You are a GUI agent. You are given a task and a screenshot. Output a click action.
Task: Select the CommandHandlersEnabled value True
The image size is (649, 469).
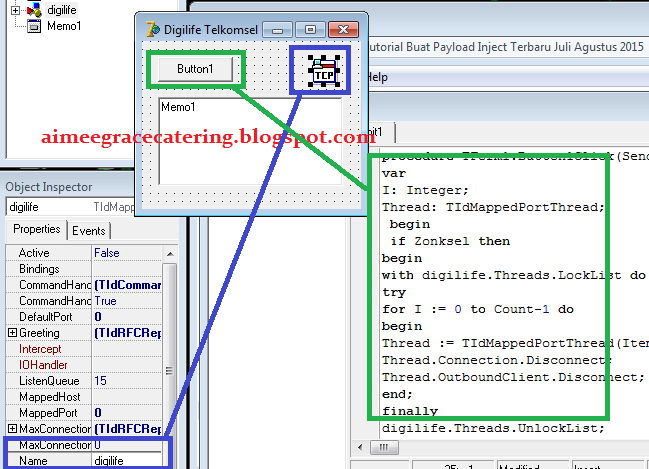[x=127, y=301]
